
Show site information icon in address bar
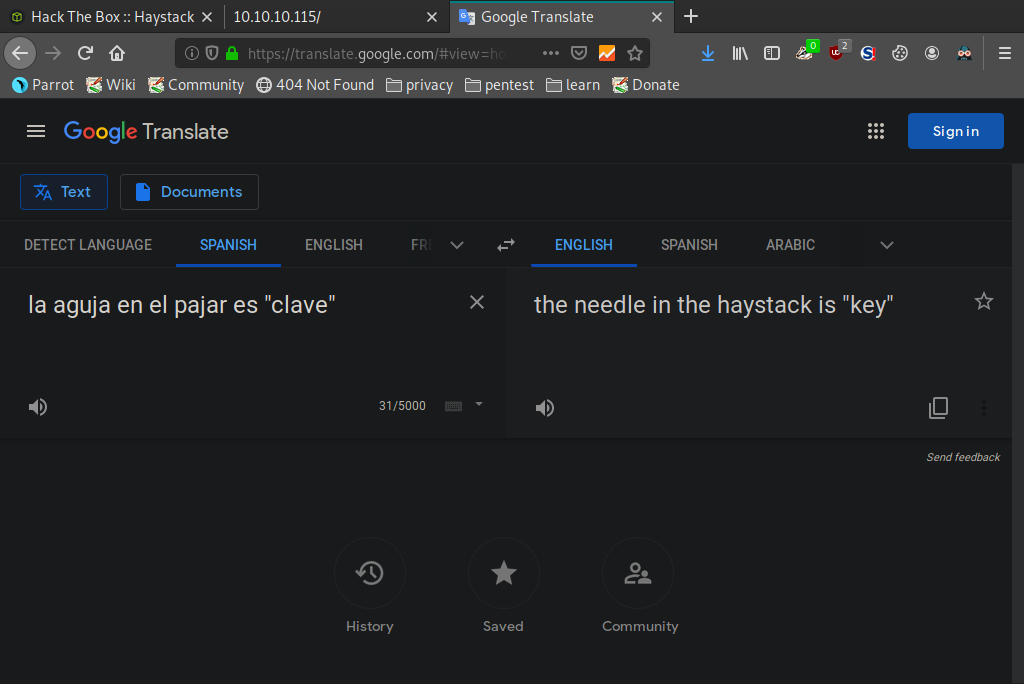191,53
